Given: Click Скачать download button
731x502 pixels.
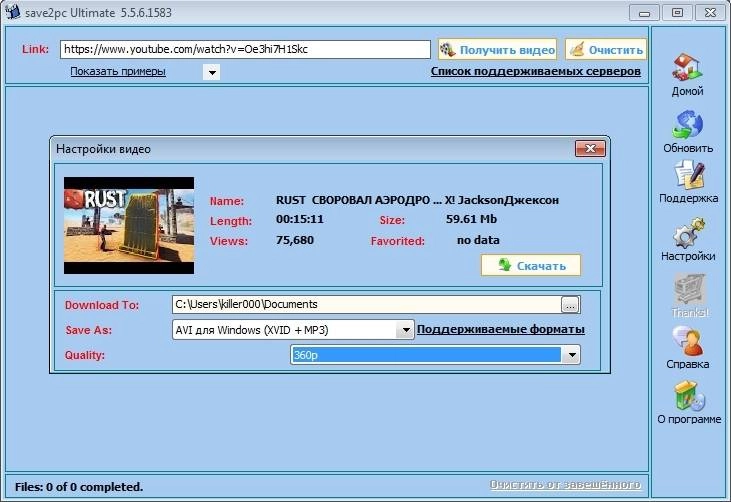Looking at the screenshot, I should click(x=531, y=266).
